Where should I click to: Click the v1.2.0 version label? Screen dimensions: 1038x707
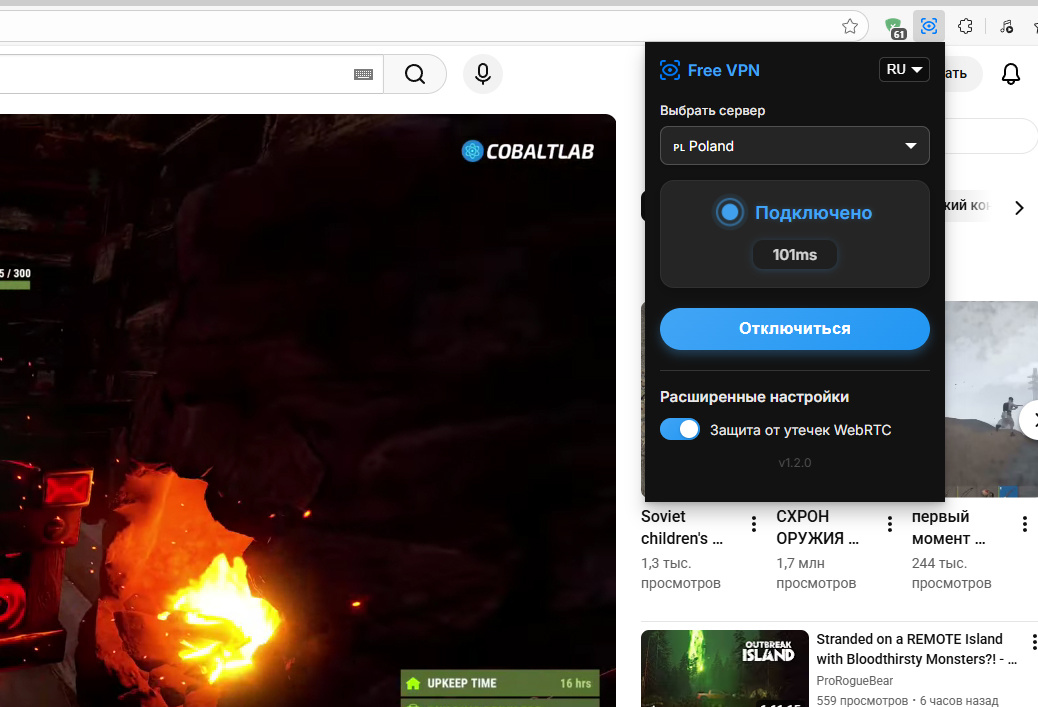point(794,463)
